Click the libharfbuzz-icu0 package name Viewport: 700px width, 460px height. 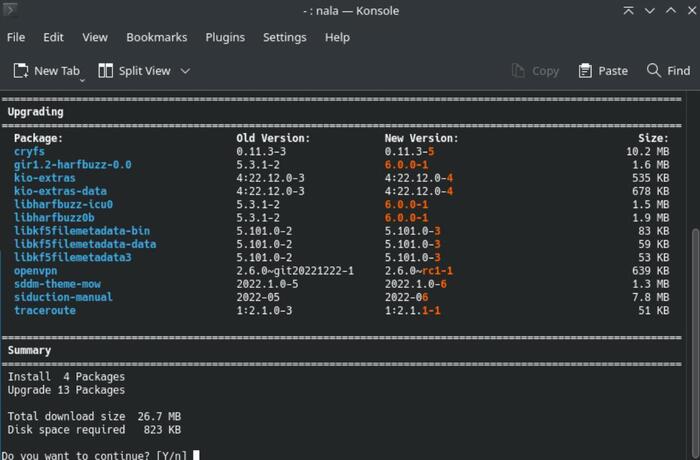[x=63, y=205]
